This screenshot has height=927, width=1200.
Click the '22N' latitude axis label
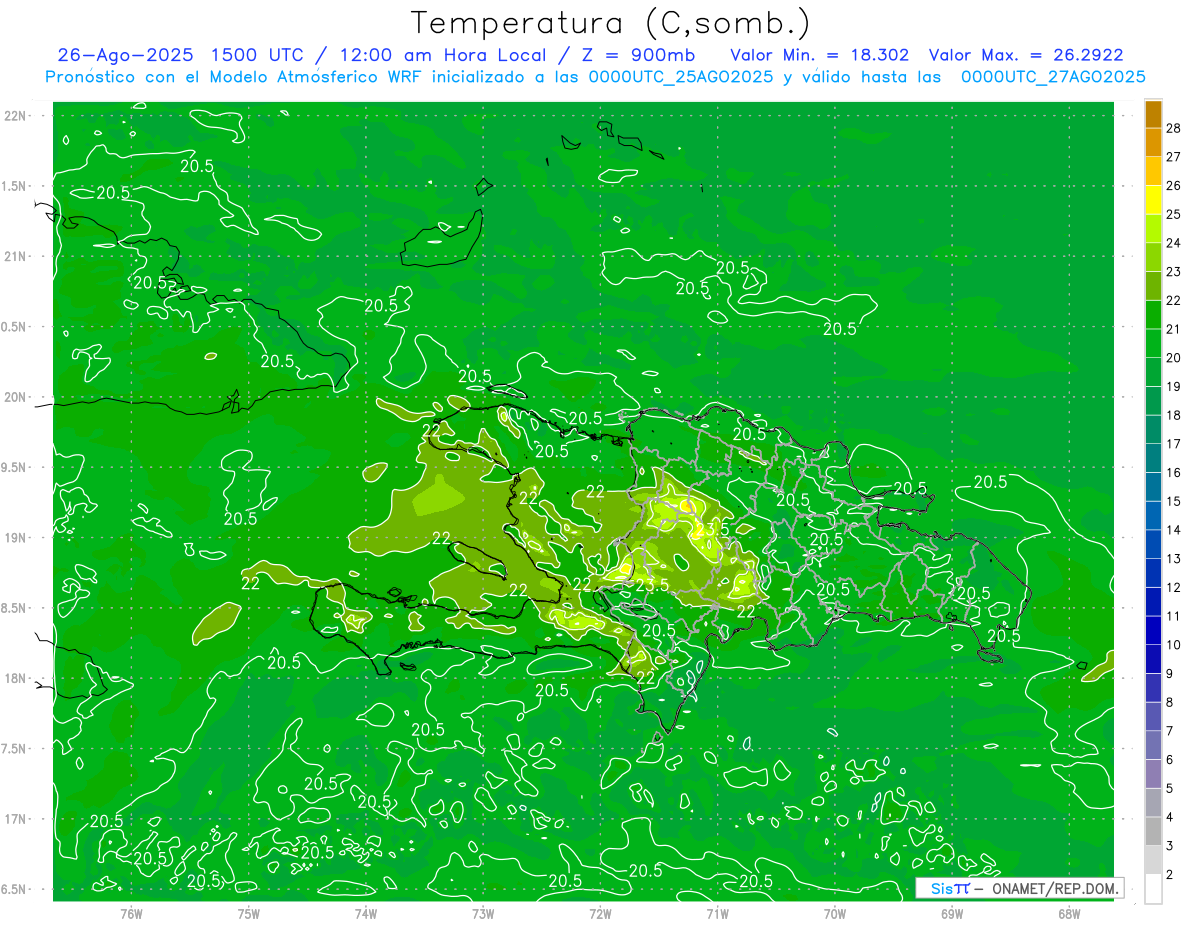[15, 116]
